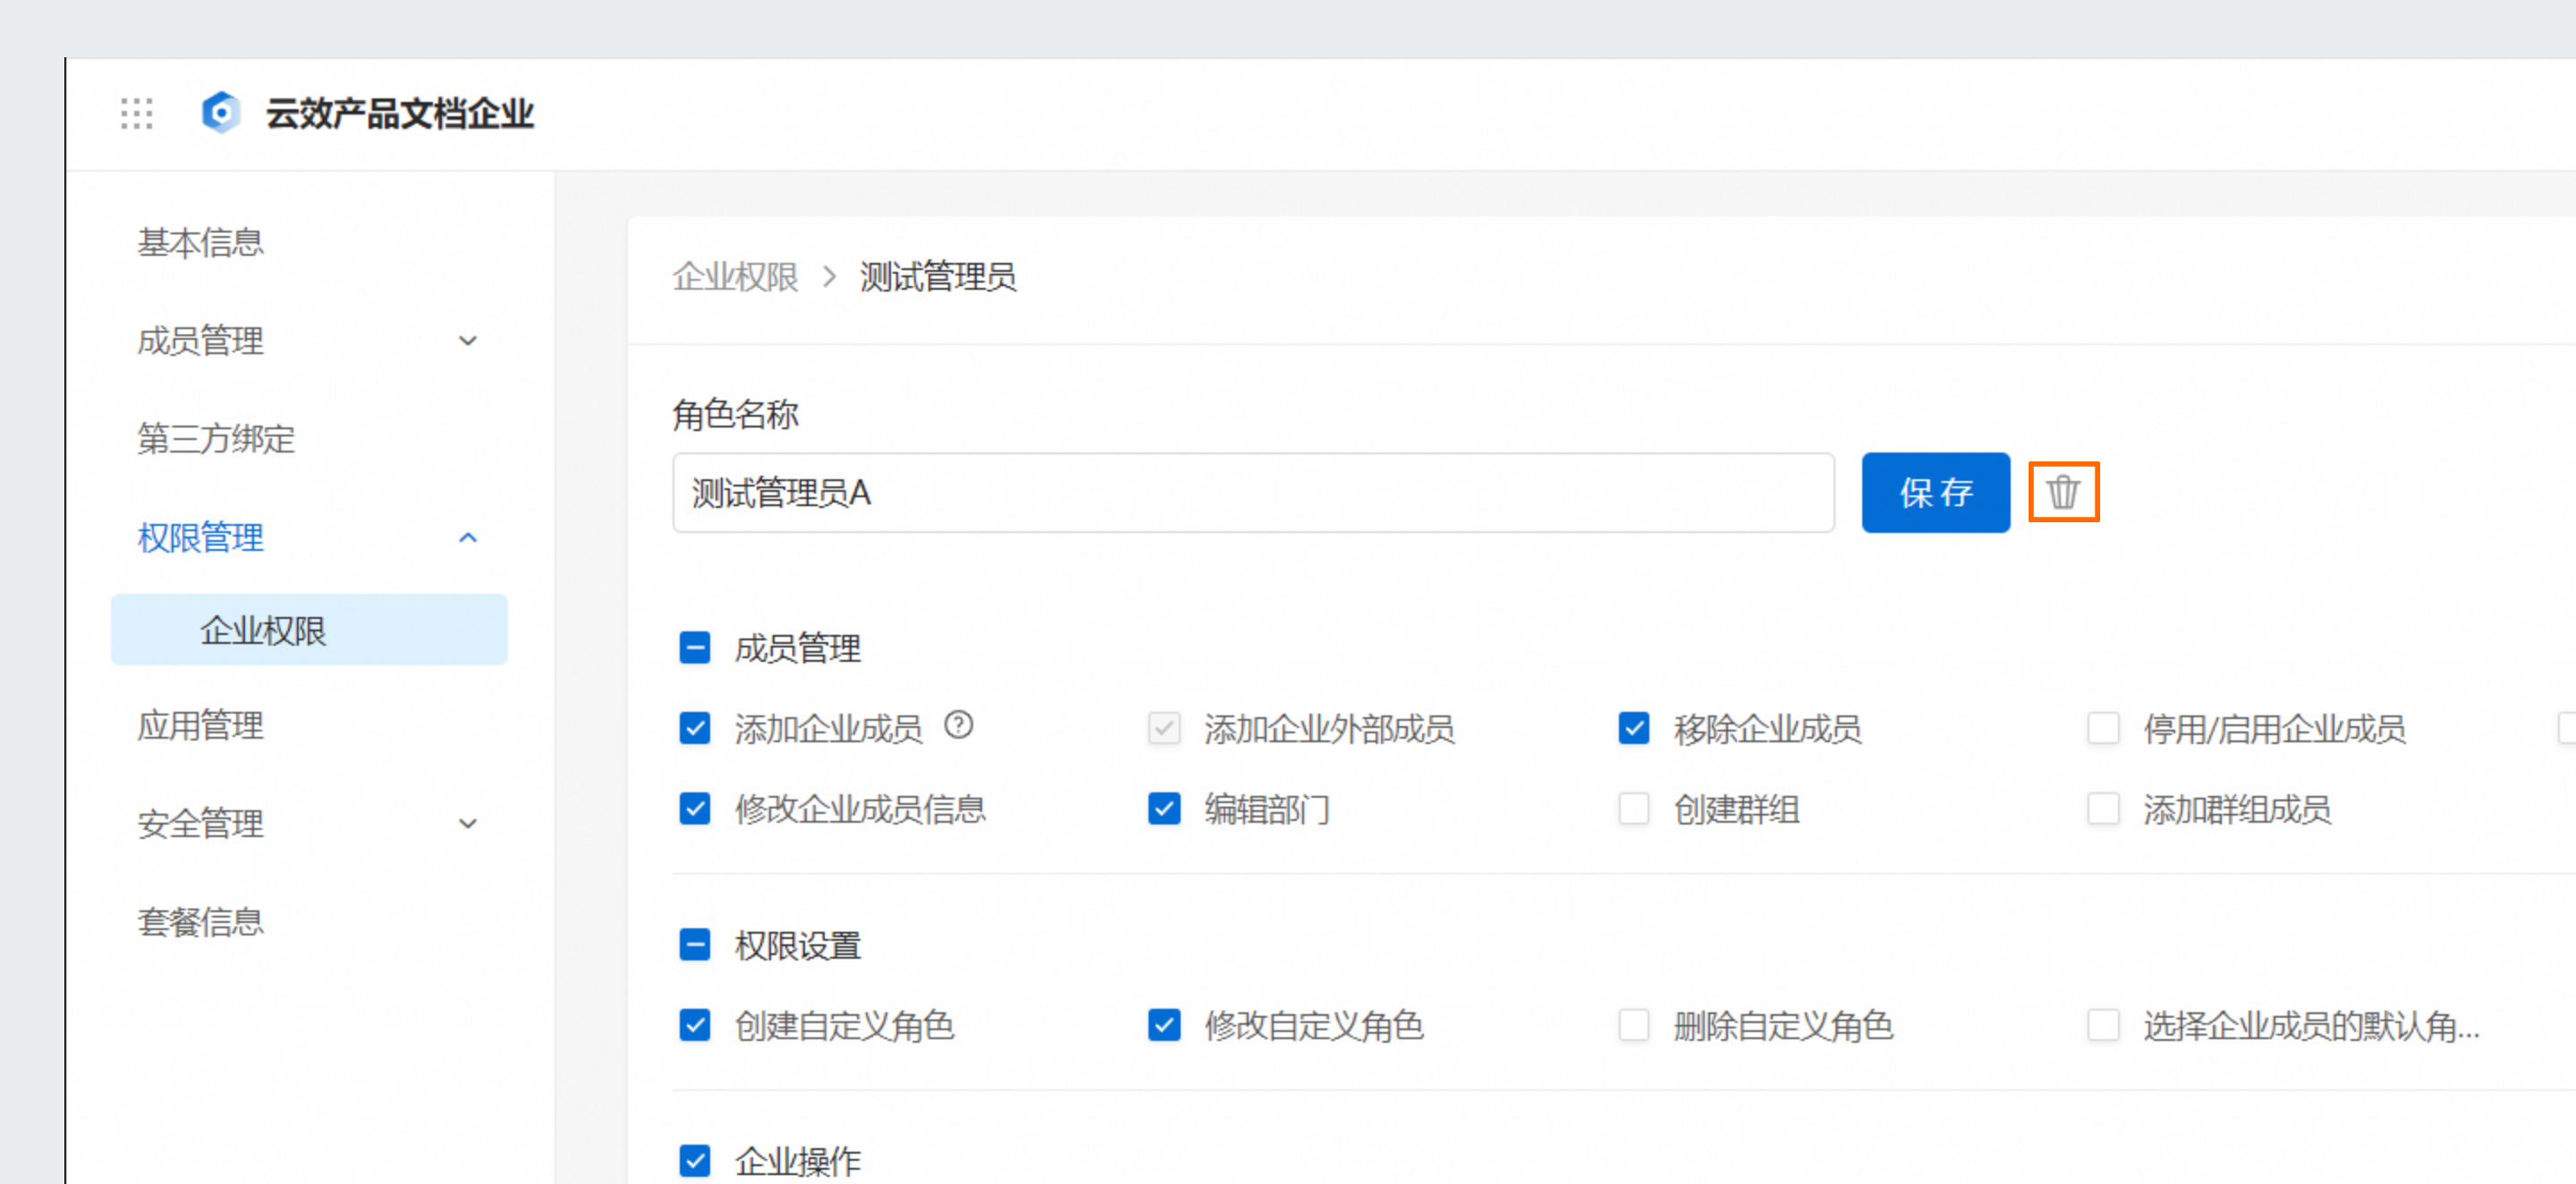
Task: Uncheck 修改自定义角色 permission
Action: point(1164,1025)
